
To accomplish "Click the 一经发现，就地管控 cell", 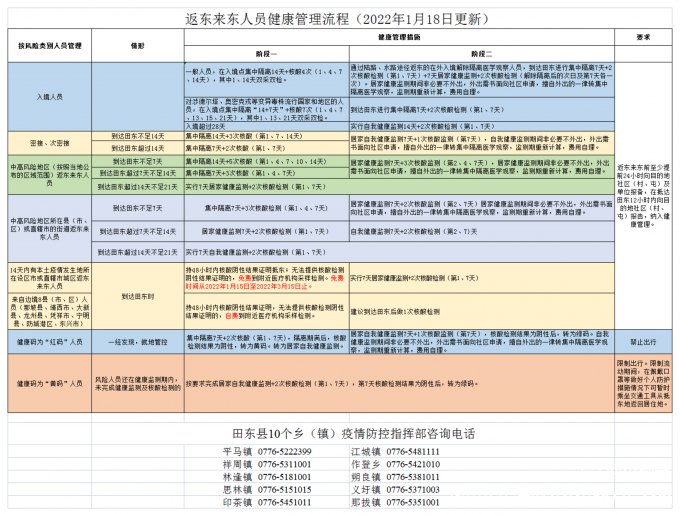I will [x=138, y=340].
